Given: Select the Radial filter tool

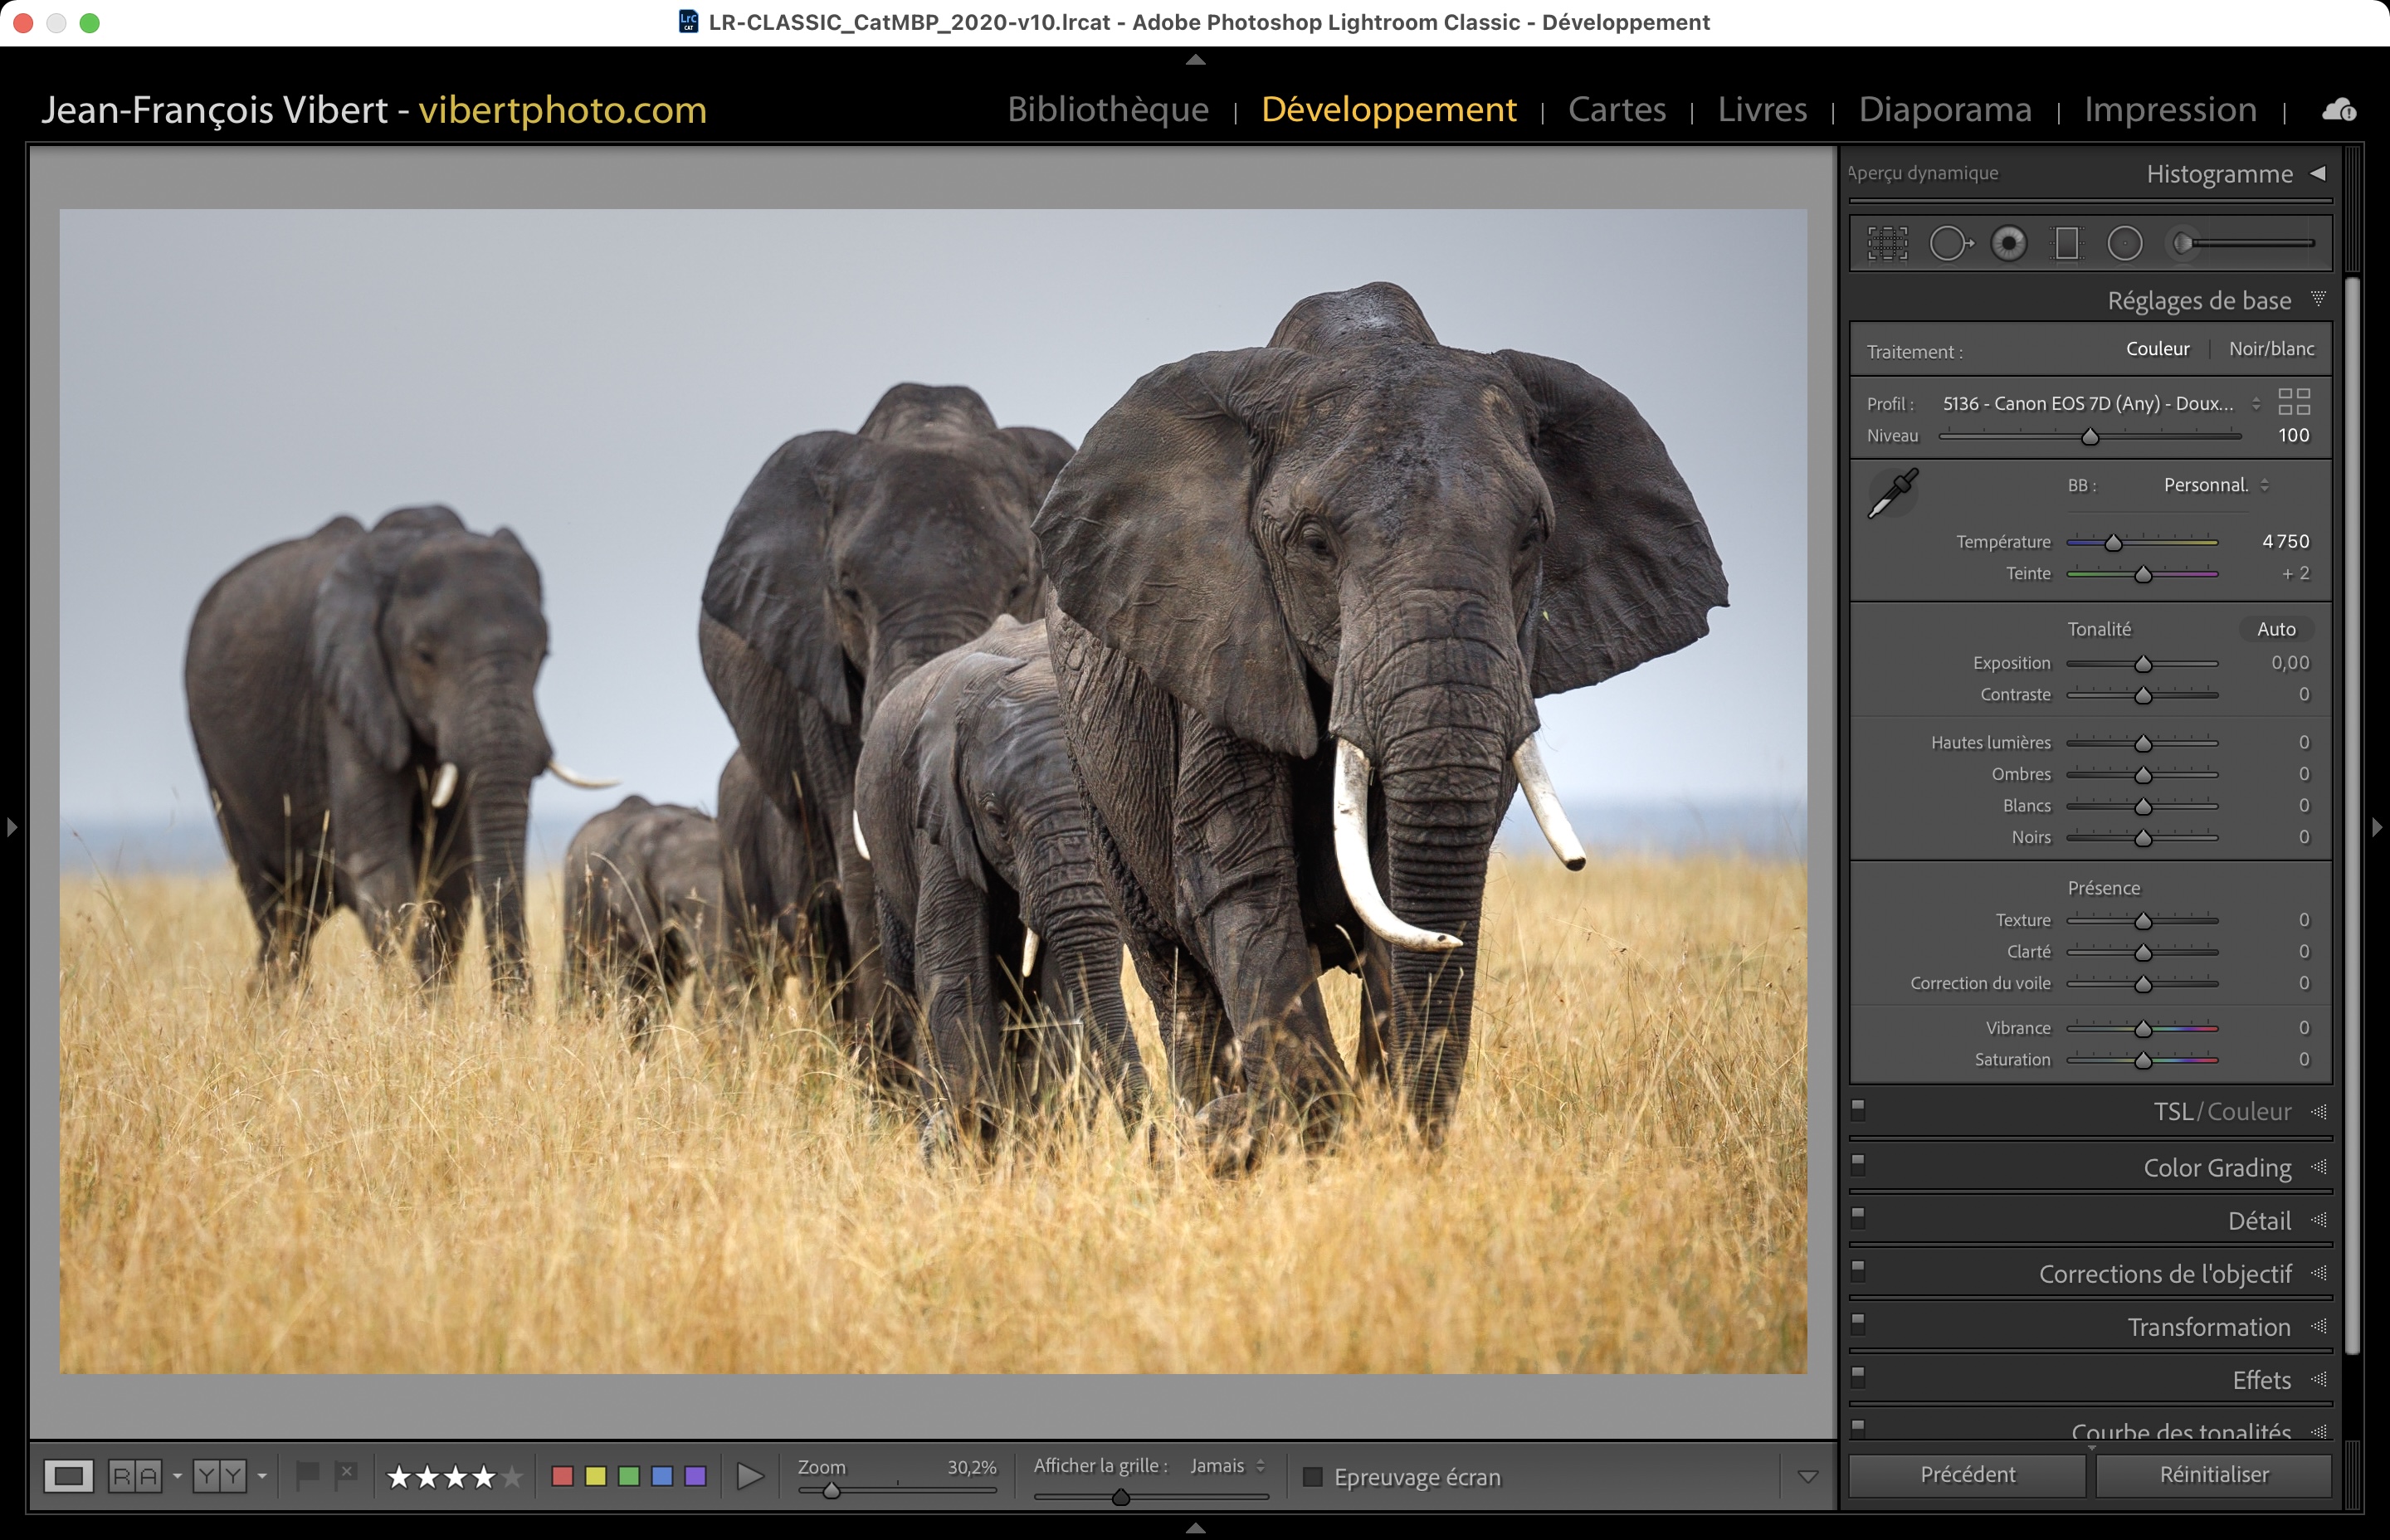Looking at the screenshot, I should pos(2125,243).
